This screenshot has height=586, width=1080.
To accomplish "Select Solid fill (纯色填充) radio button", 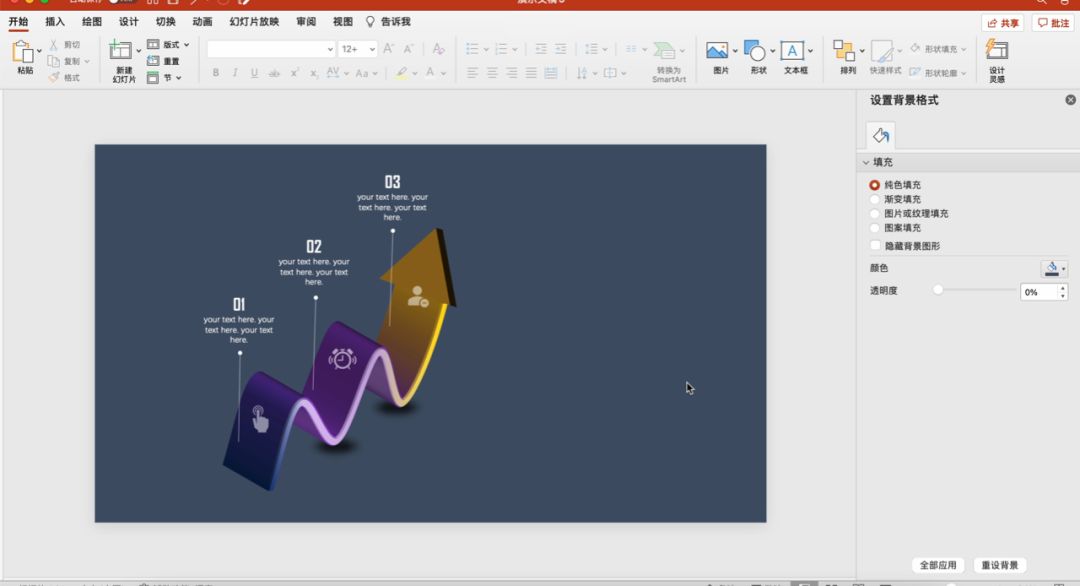I will [875, 185].
